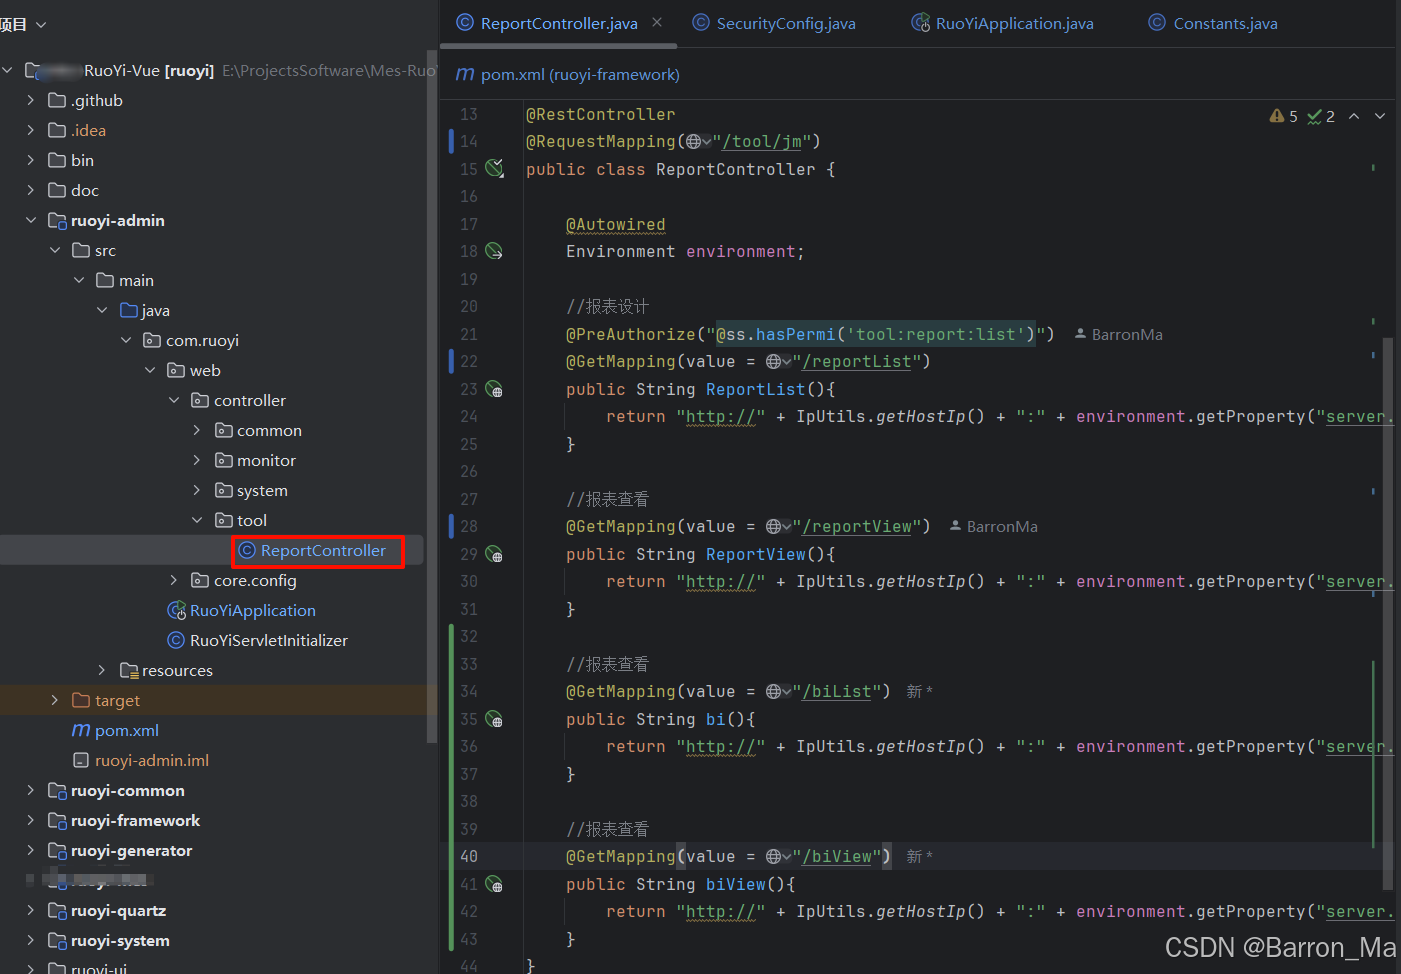Collapse the main folder
This screenshot has width=1401, height=974.
[x=79, y=280]
